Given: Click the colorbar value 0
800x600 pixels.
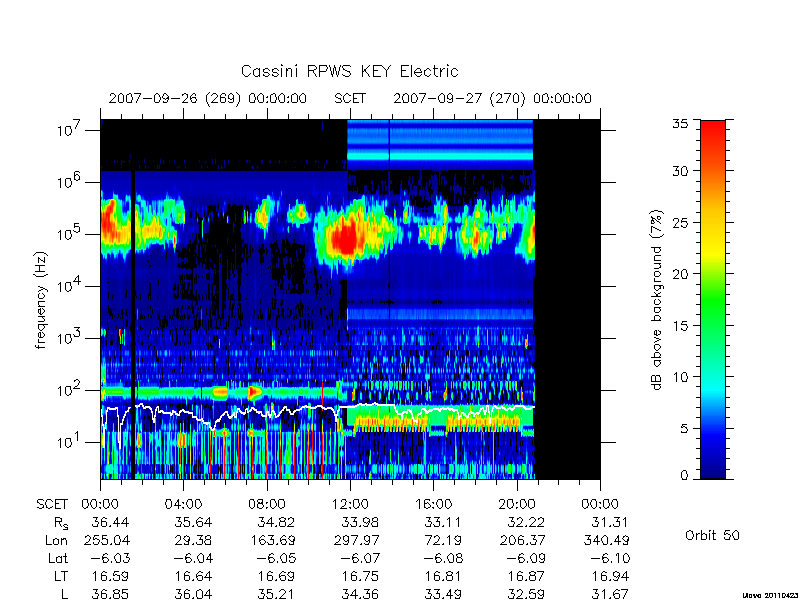Looking at the screenshot, I should click(x=684, y=475).
